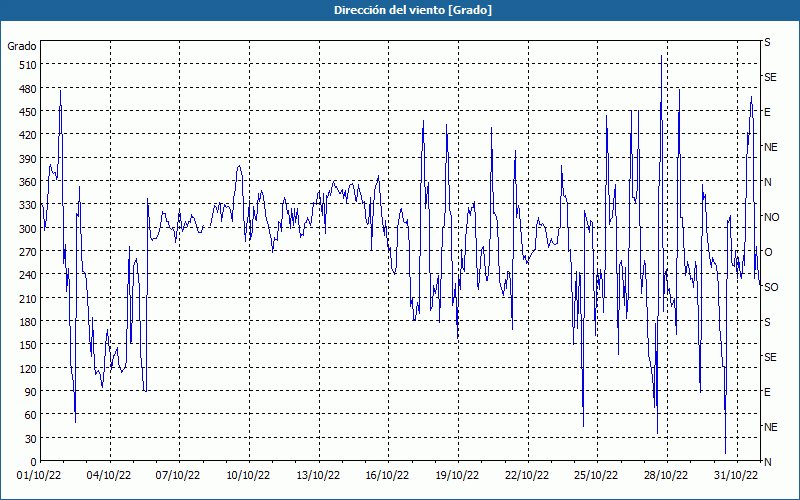Click the 510 y-axis value
The height and width of the screenshot is (500, 800).
28,65
